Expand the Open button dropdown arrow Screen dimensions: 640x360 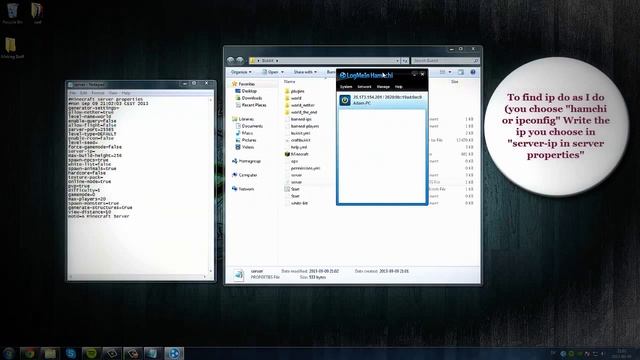point(282,72)
